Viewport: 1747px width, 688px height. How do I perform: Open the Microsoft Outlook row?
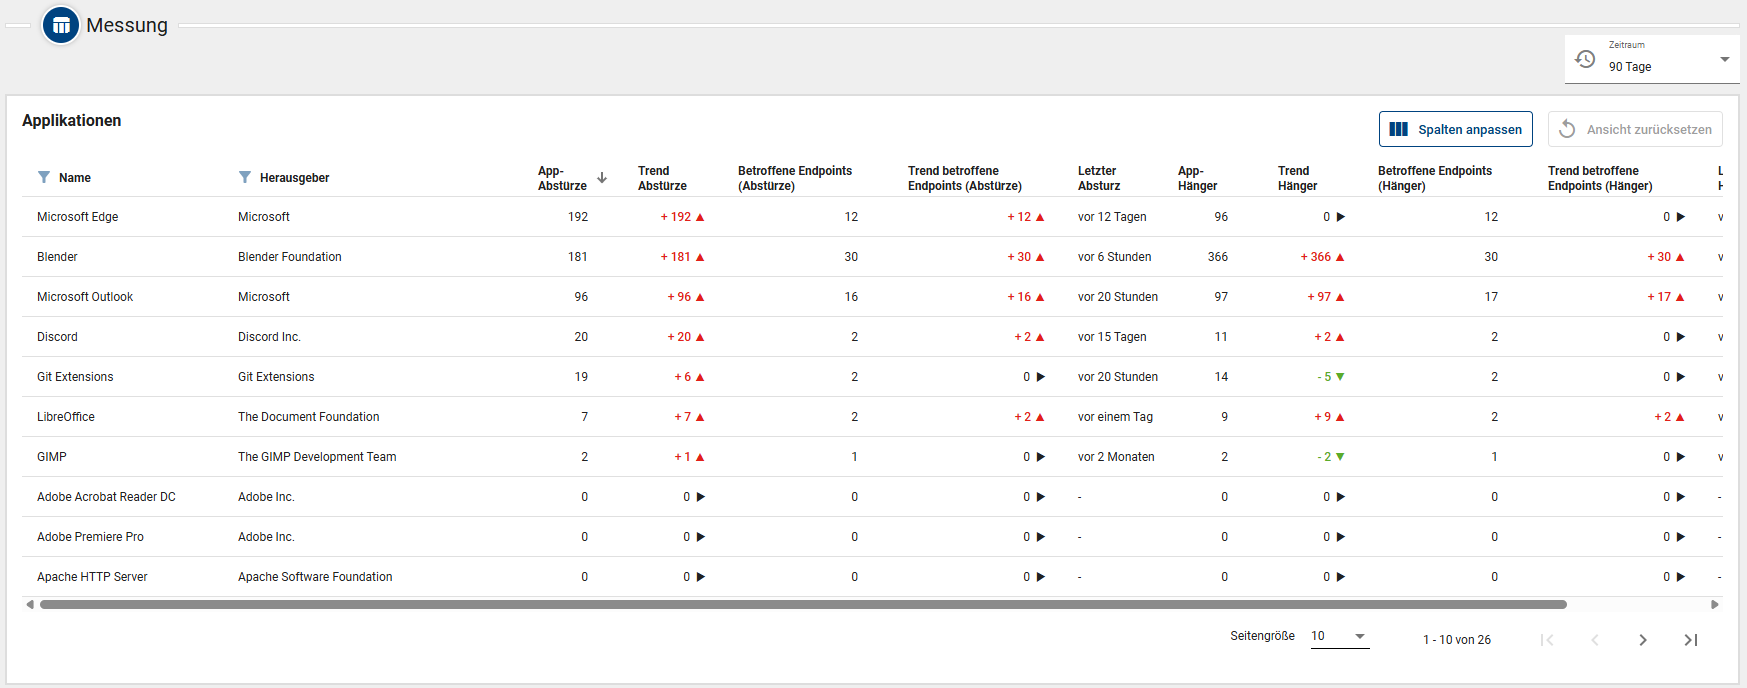[x=85, y=297]
